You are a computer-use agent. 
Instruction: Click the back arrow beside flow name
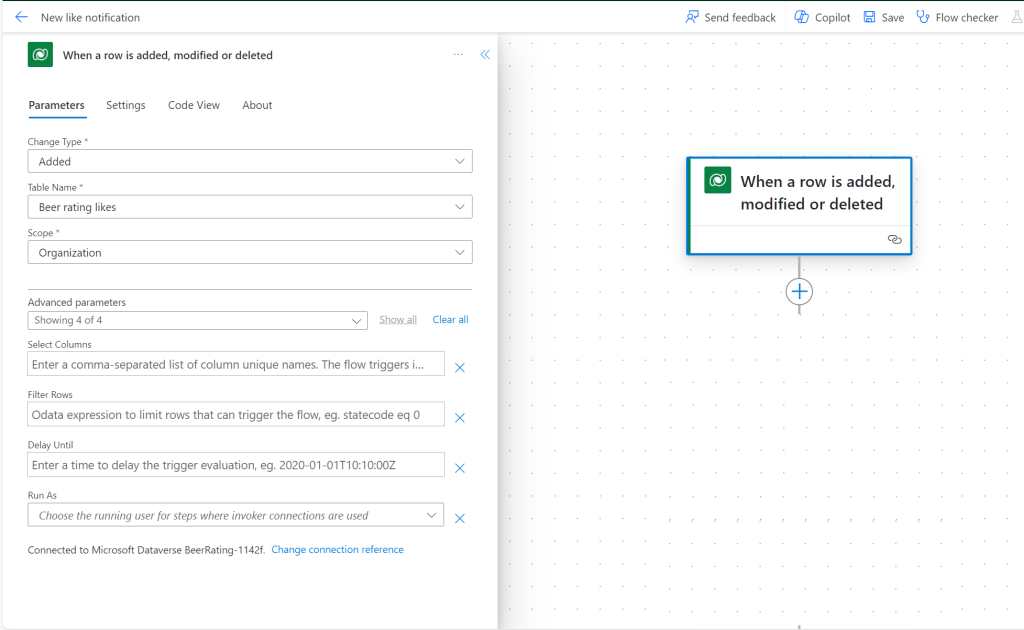tap(22, 17)
